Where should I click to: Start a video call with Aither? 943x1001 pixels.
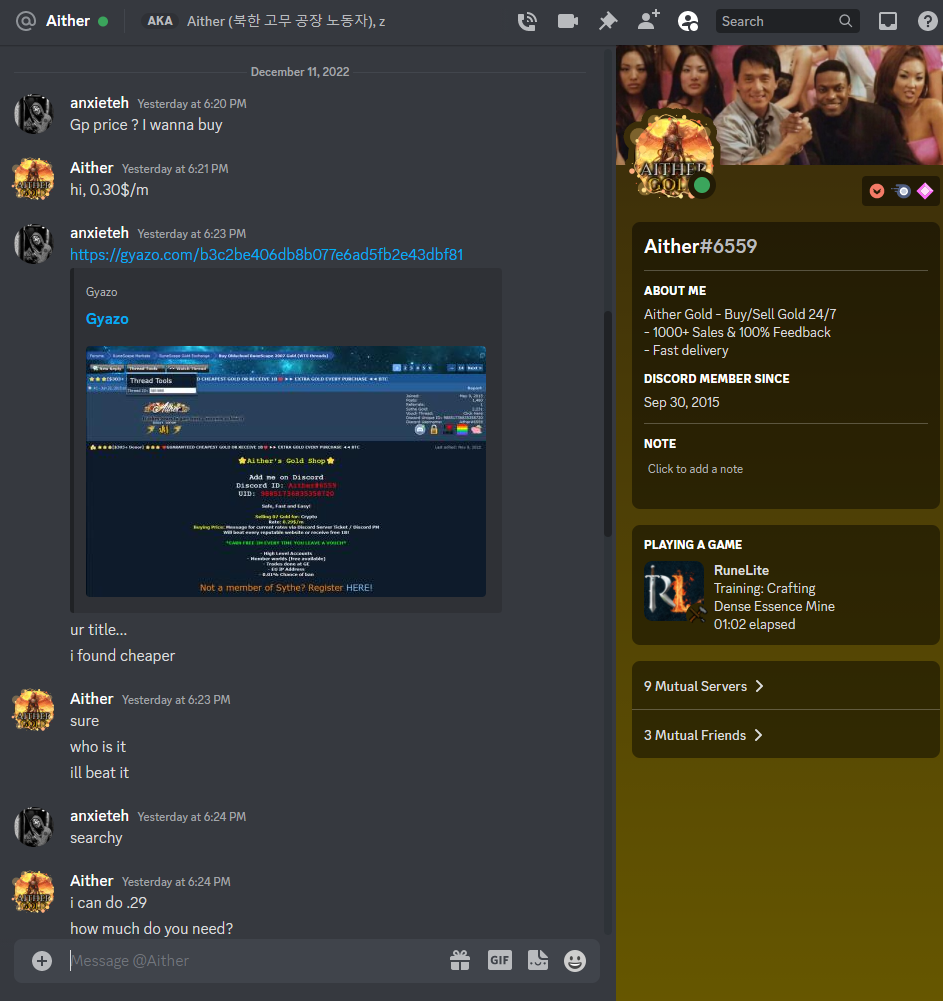pyautogui.click(x=568, y=22)
